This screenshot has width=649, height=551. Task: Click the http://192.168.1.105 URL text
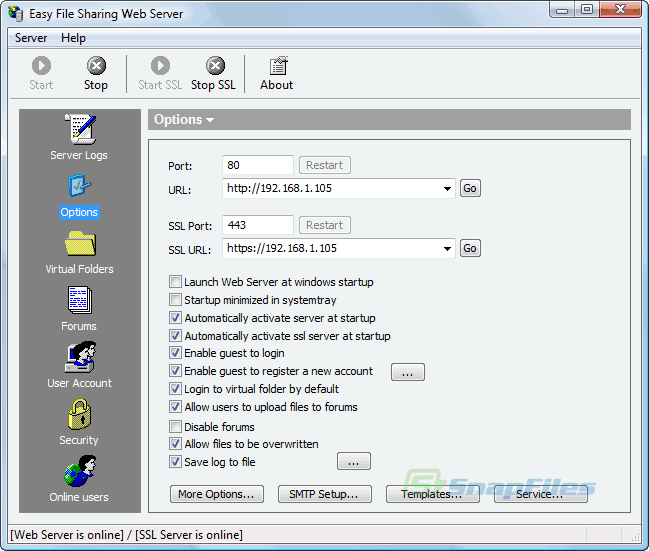click(279, 188)
